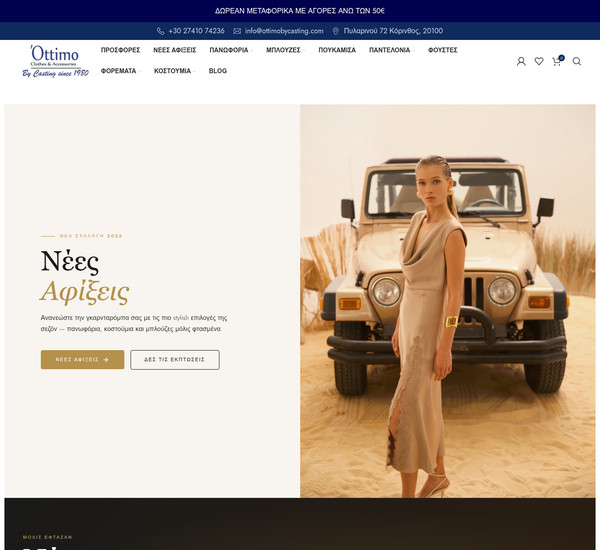This screenshot has width=600, height=550.
Task: Click the ΔΕΣ ΤΙΣ ΕΚΠΤΩΣΕΙΣ button
Action: coord(175,360)
